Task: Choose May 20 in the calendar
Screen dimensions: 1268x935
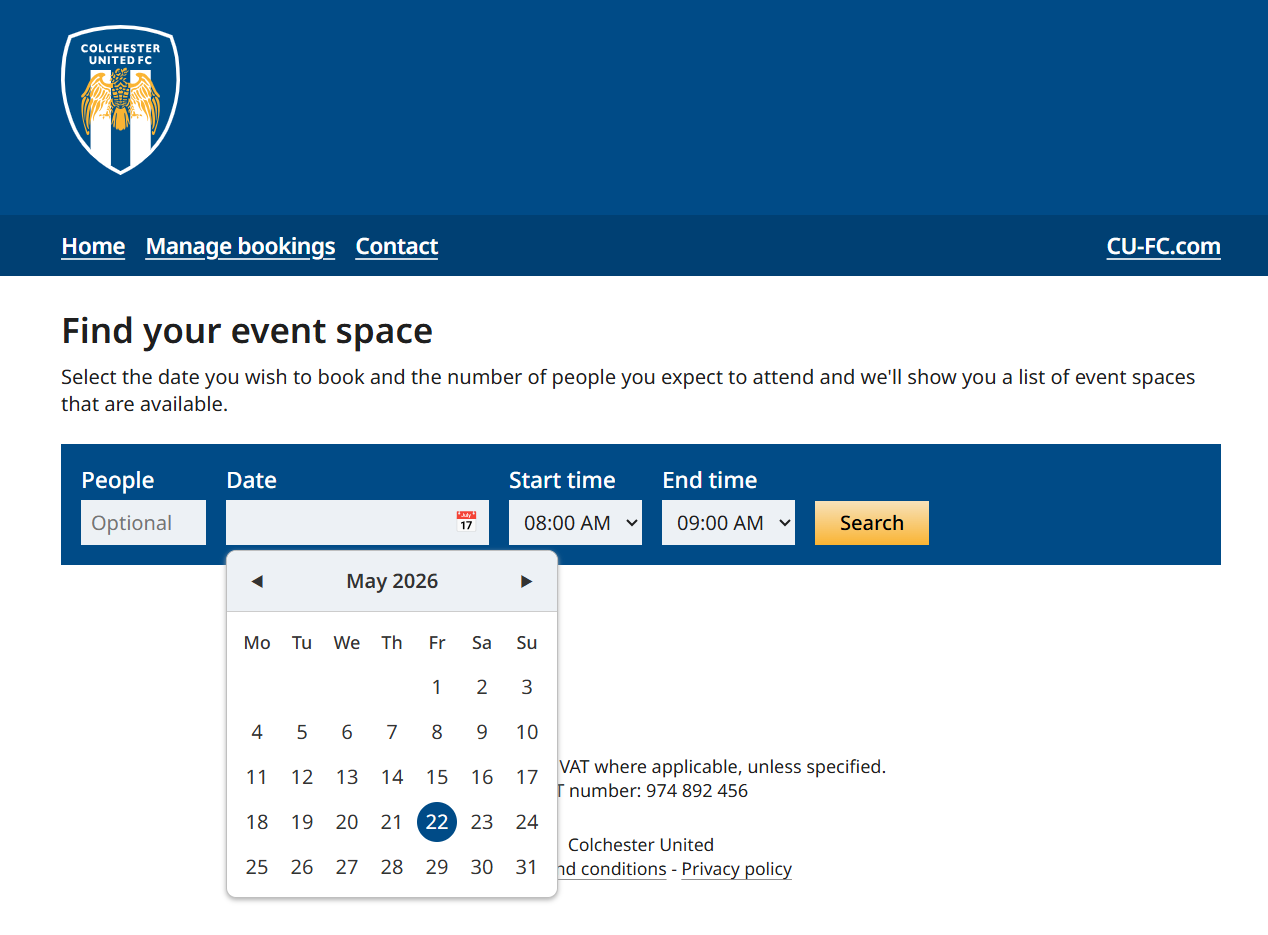Action: [x=347, y=822]
